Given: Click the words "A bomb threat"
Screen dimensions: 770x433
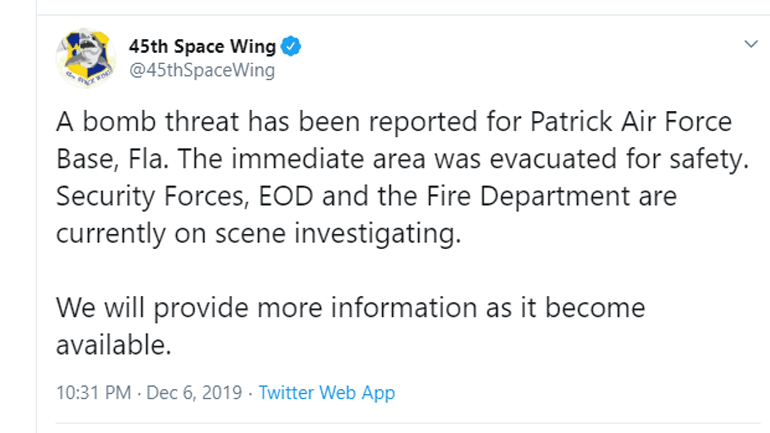Looking at the screenshot, I should coord(128,123).
